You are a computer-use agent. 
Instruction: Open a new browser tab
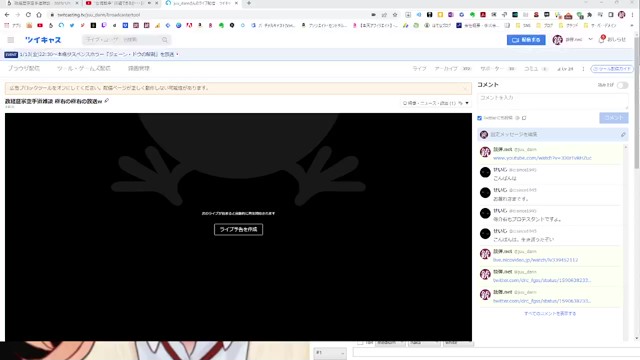[x=249, y=3]
